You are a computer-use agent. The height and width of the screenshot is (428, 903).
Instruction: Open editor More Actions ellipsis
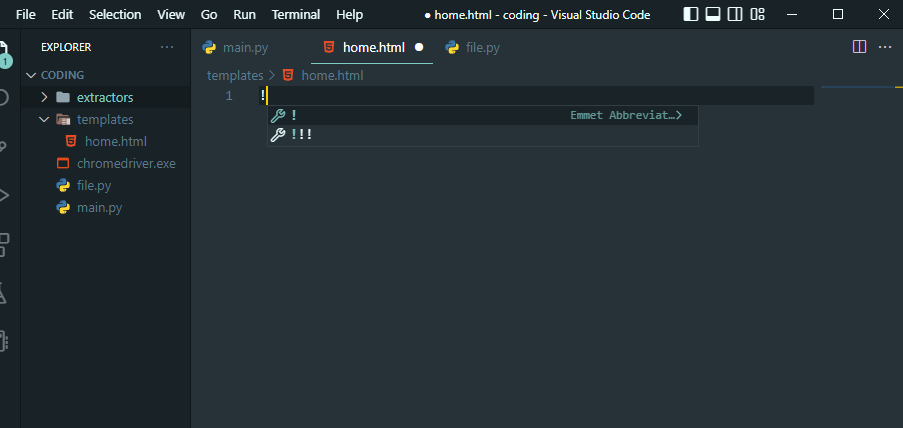885,47
